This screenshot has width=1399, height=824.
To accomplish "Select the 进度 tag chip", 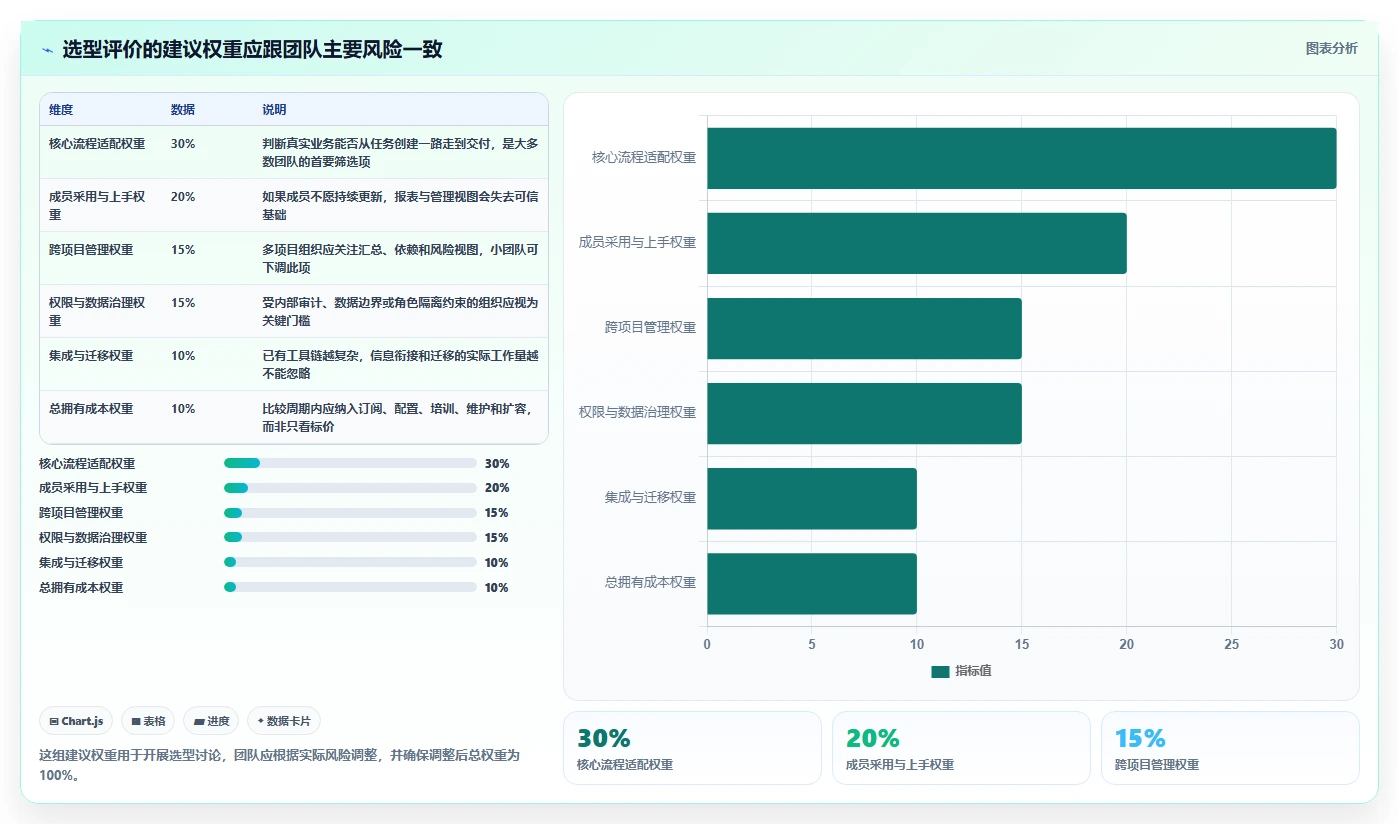I will pyautogui.click(x=211, y=721).
